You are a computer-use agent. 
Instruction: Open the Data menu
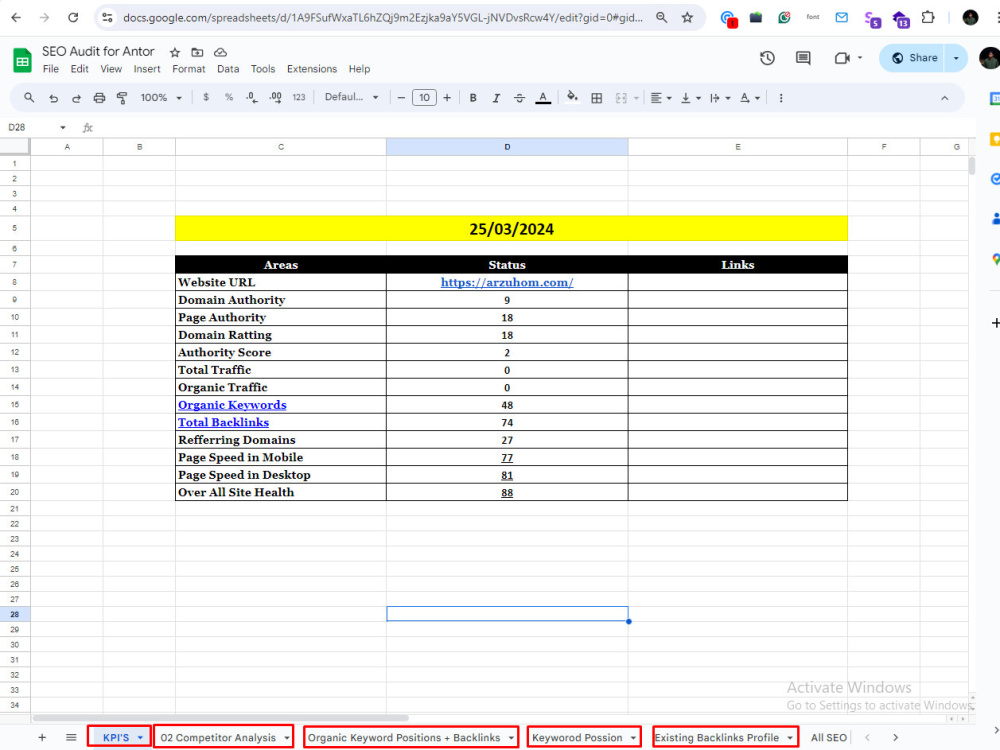pyautogui.click(x=228, y=69)
